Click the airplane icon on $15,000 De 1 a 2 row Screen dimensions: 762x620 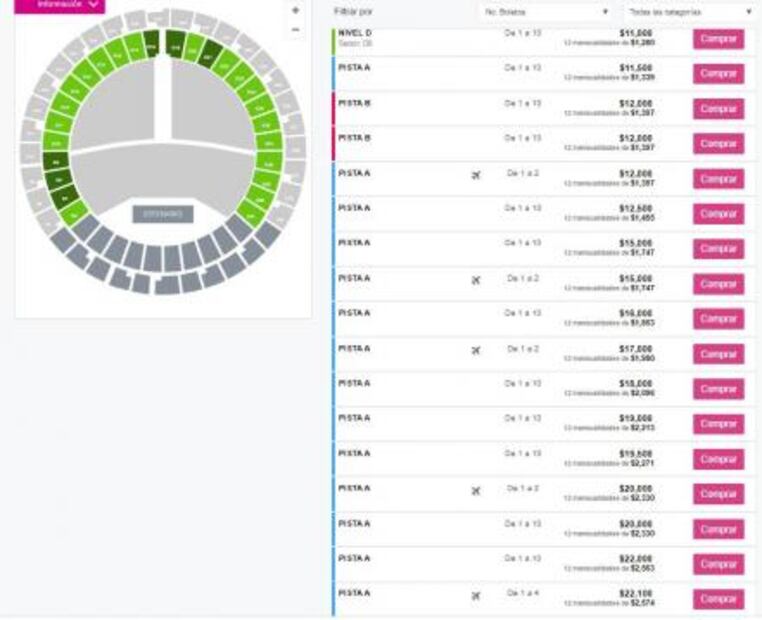coord(475,280)
